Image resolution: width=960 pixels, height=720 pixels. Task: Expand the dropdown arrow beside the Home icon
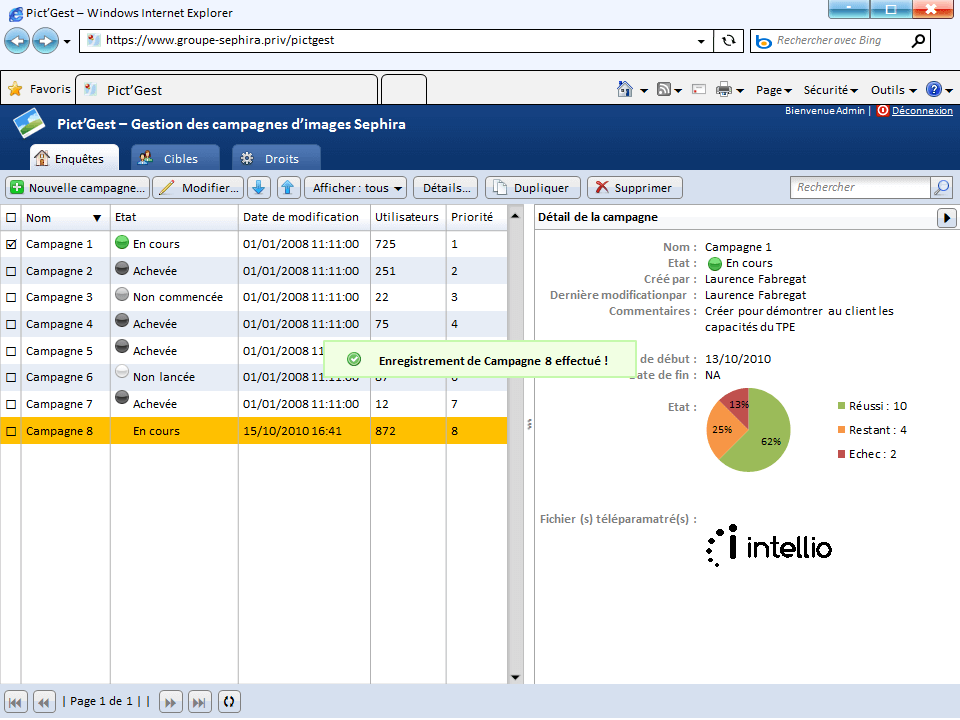644,91
